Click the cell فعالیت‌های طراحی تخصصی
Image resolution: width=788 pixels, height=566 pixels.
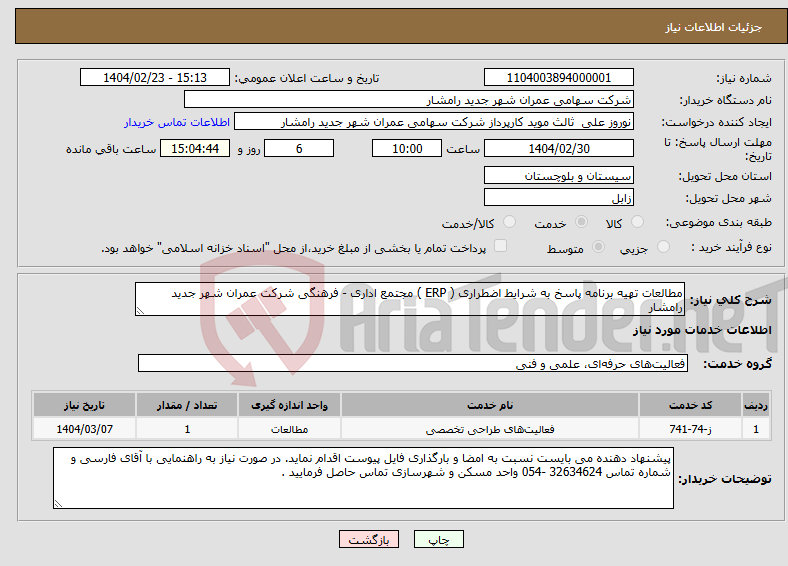point(490,429)
